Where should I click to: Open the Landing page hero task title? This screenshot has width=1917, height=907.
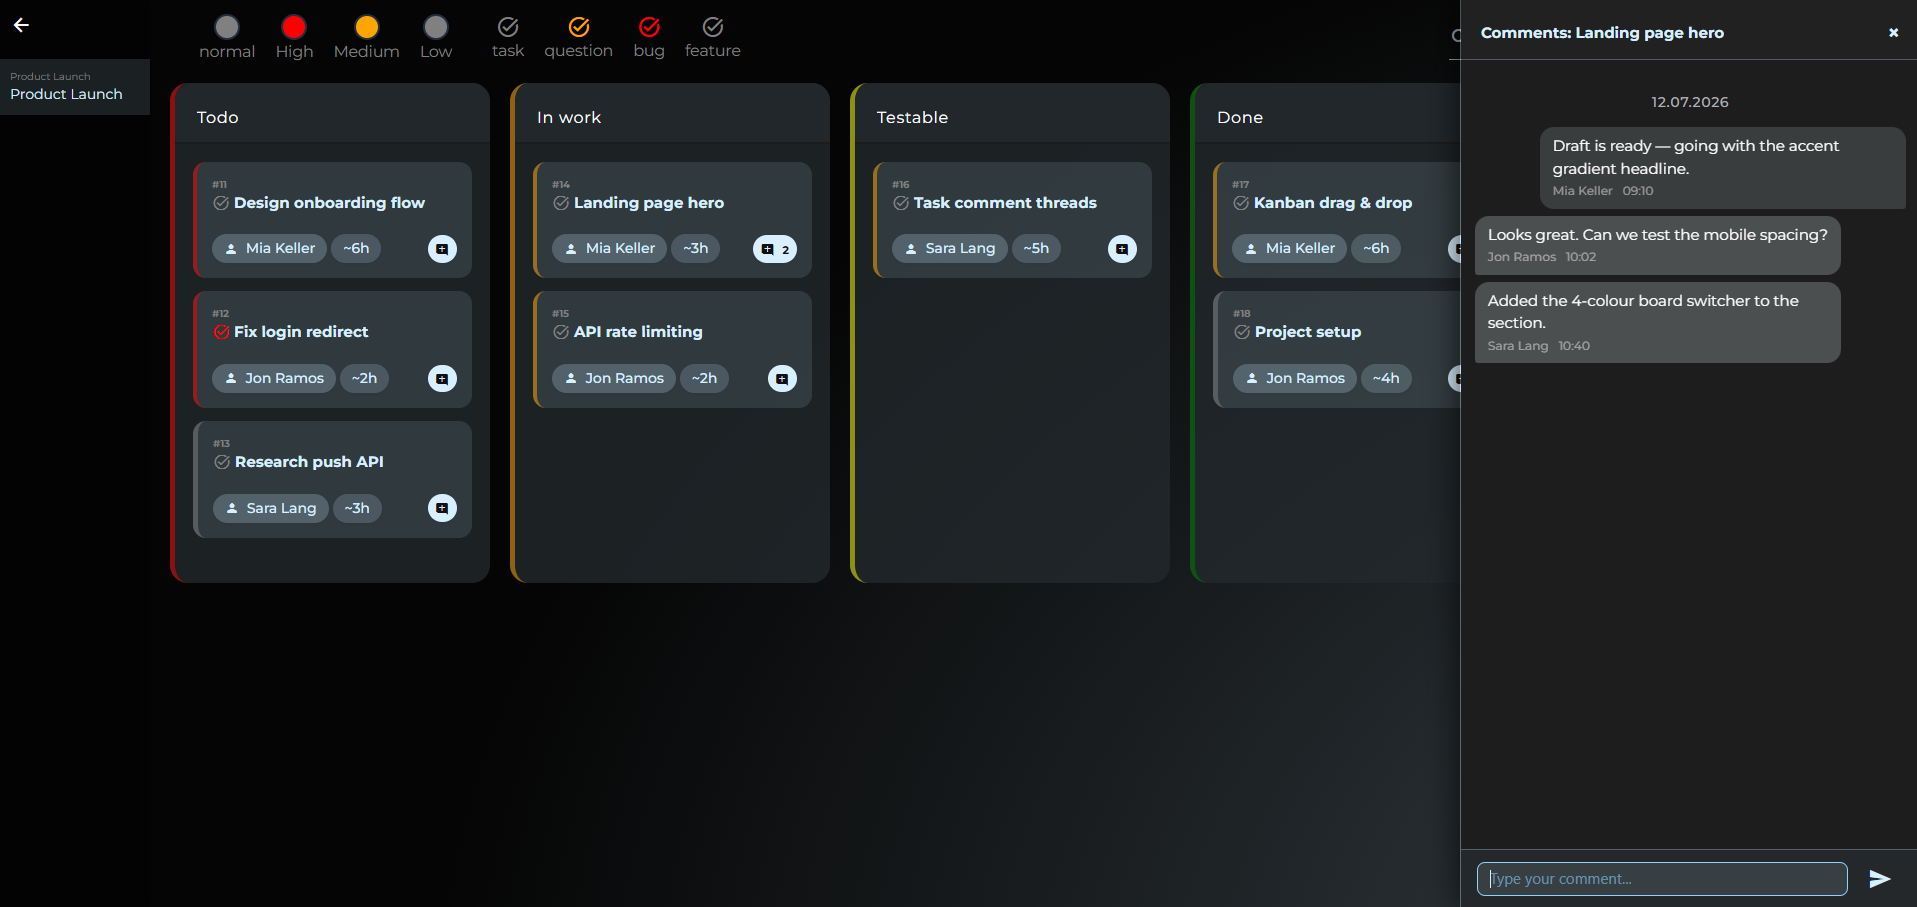coord(649,203)
